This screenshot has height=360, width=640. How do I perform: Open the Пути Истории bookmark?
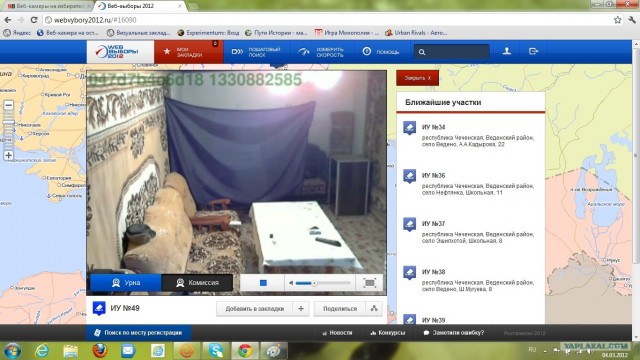(276, 33)
